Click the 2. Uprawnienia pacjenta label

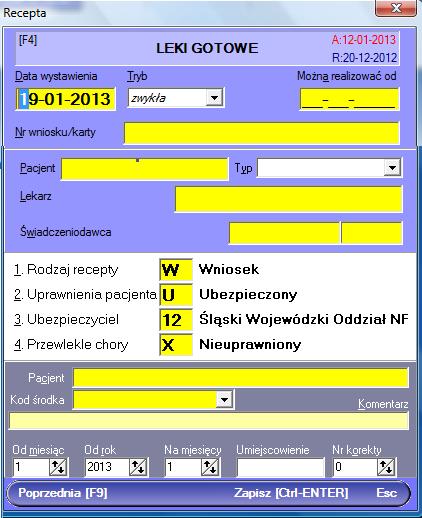click(x=85, y=294)
